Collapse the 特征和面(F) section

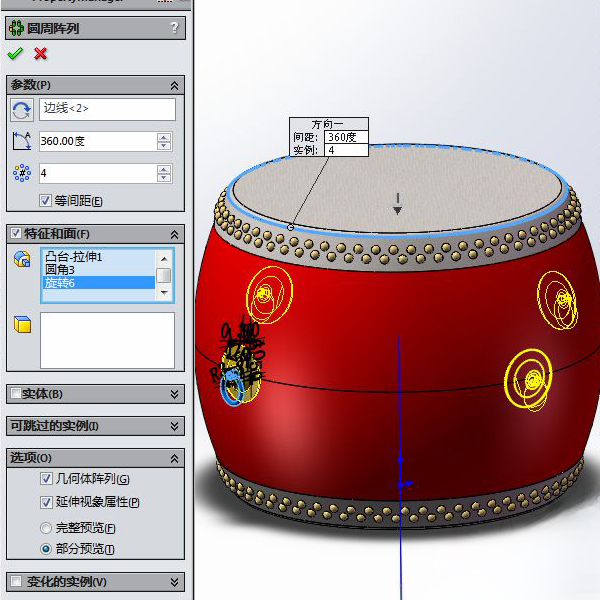[174, 234]
